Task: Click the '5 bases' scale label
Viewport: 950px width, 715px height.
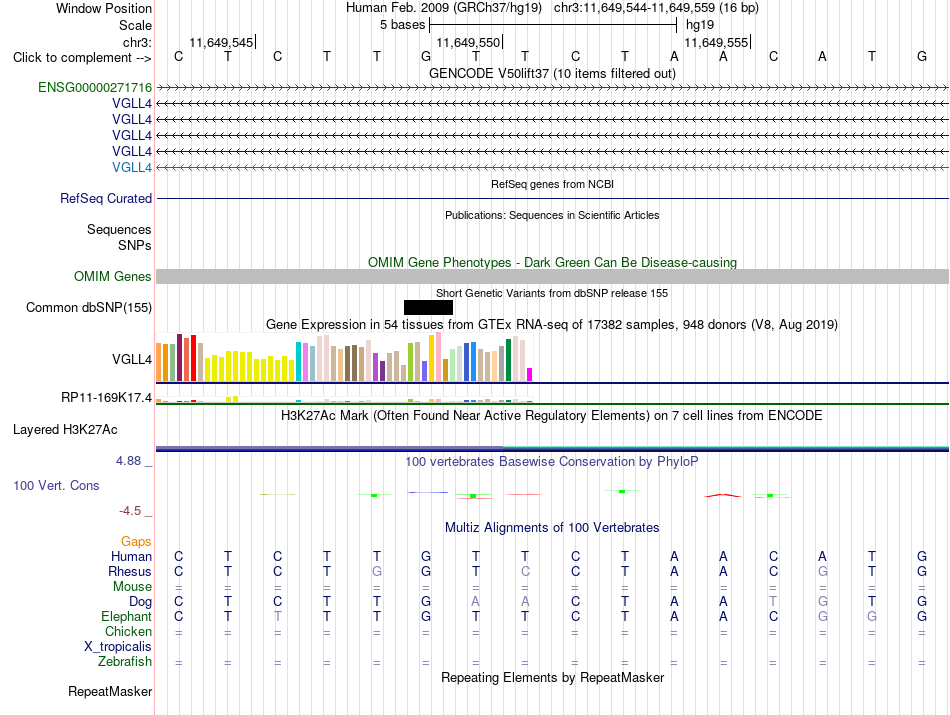Action: [x=402, y=25]
